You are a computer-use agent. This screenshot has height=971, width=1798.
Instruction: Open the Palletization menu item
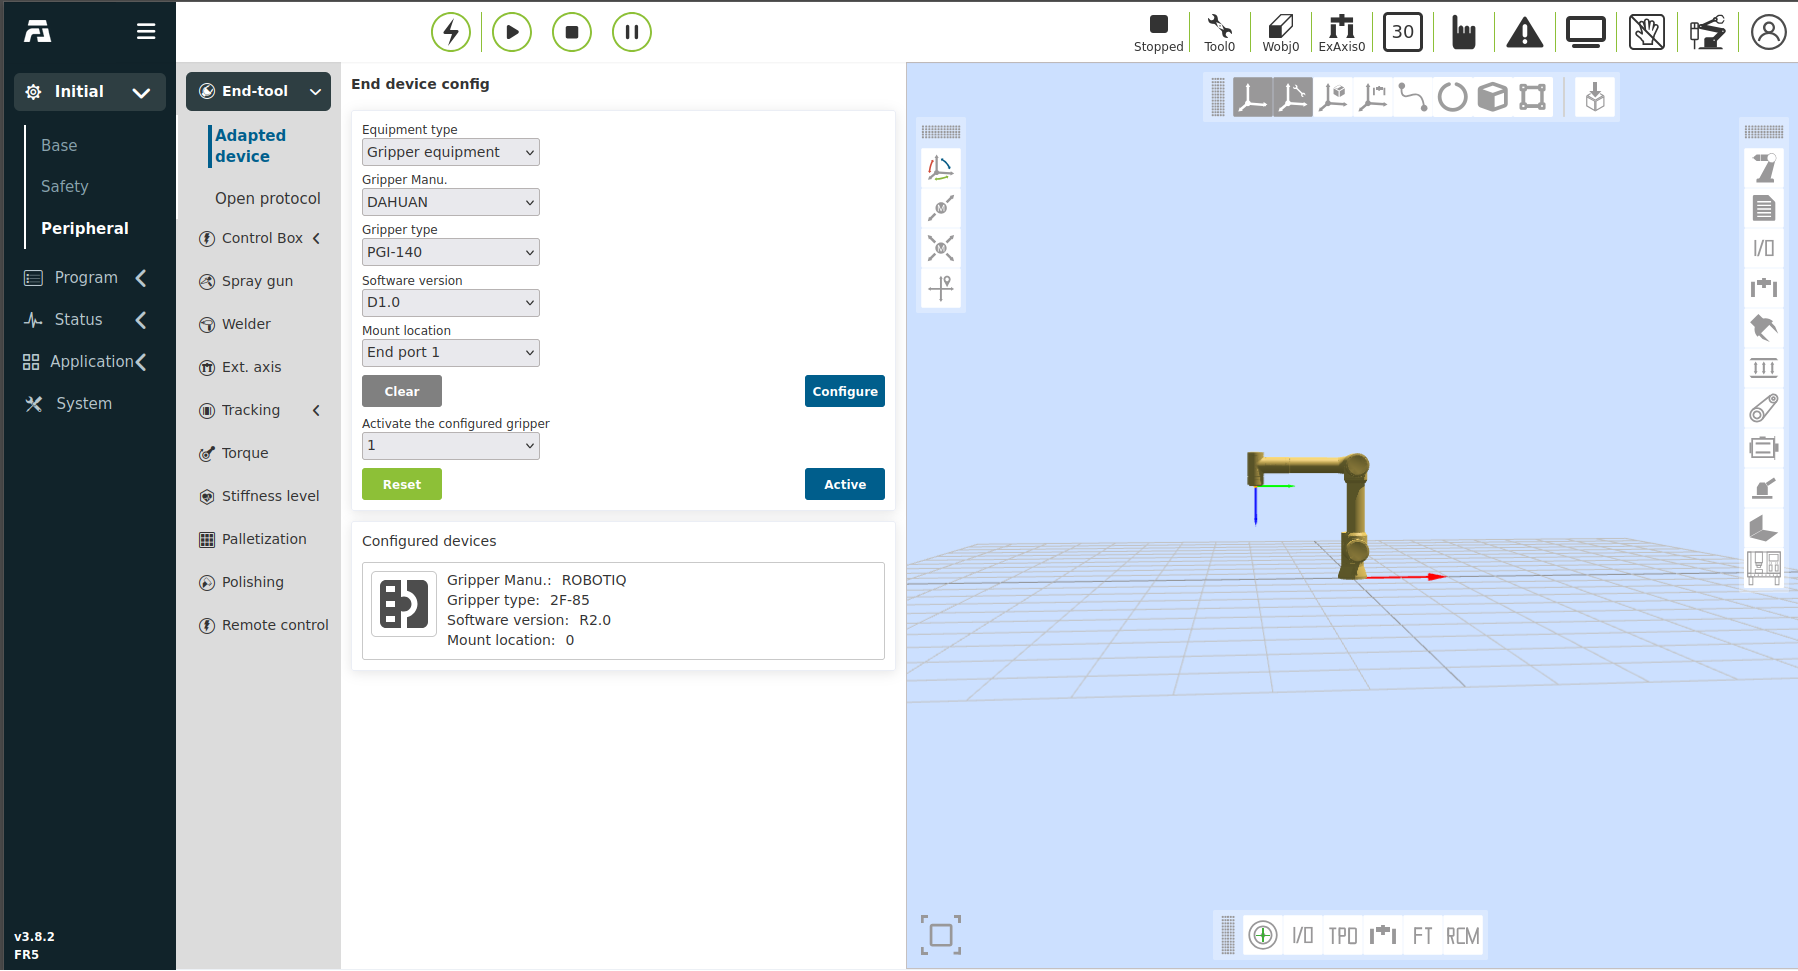(264, 539)
